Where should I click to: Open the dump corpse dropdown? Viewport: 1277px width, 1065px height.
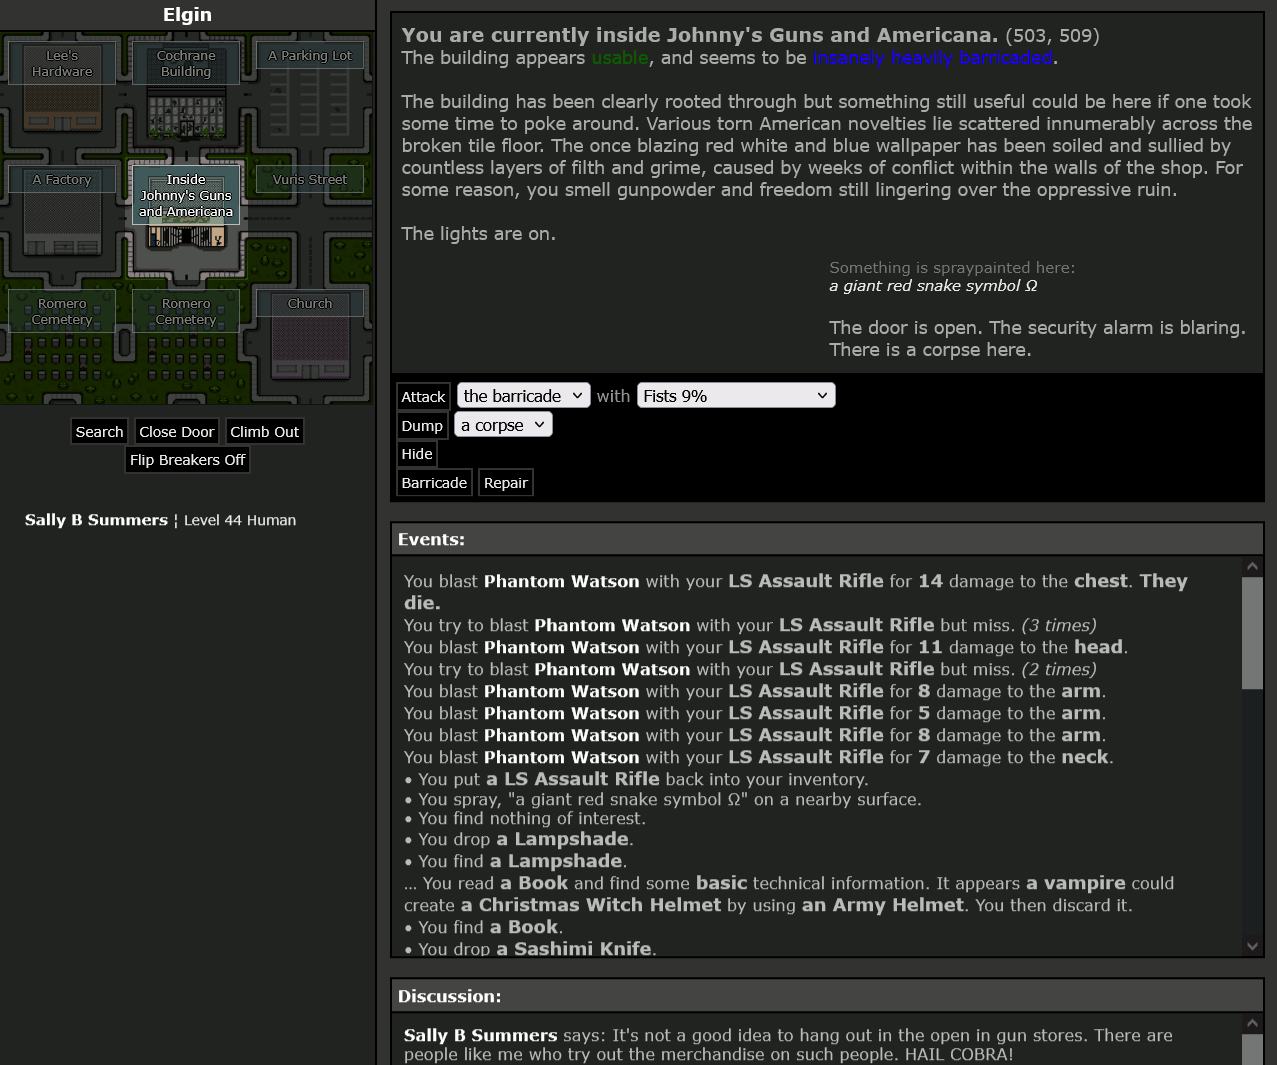tap(504, 425)
